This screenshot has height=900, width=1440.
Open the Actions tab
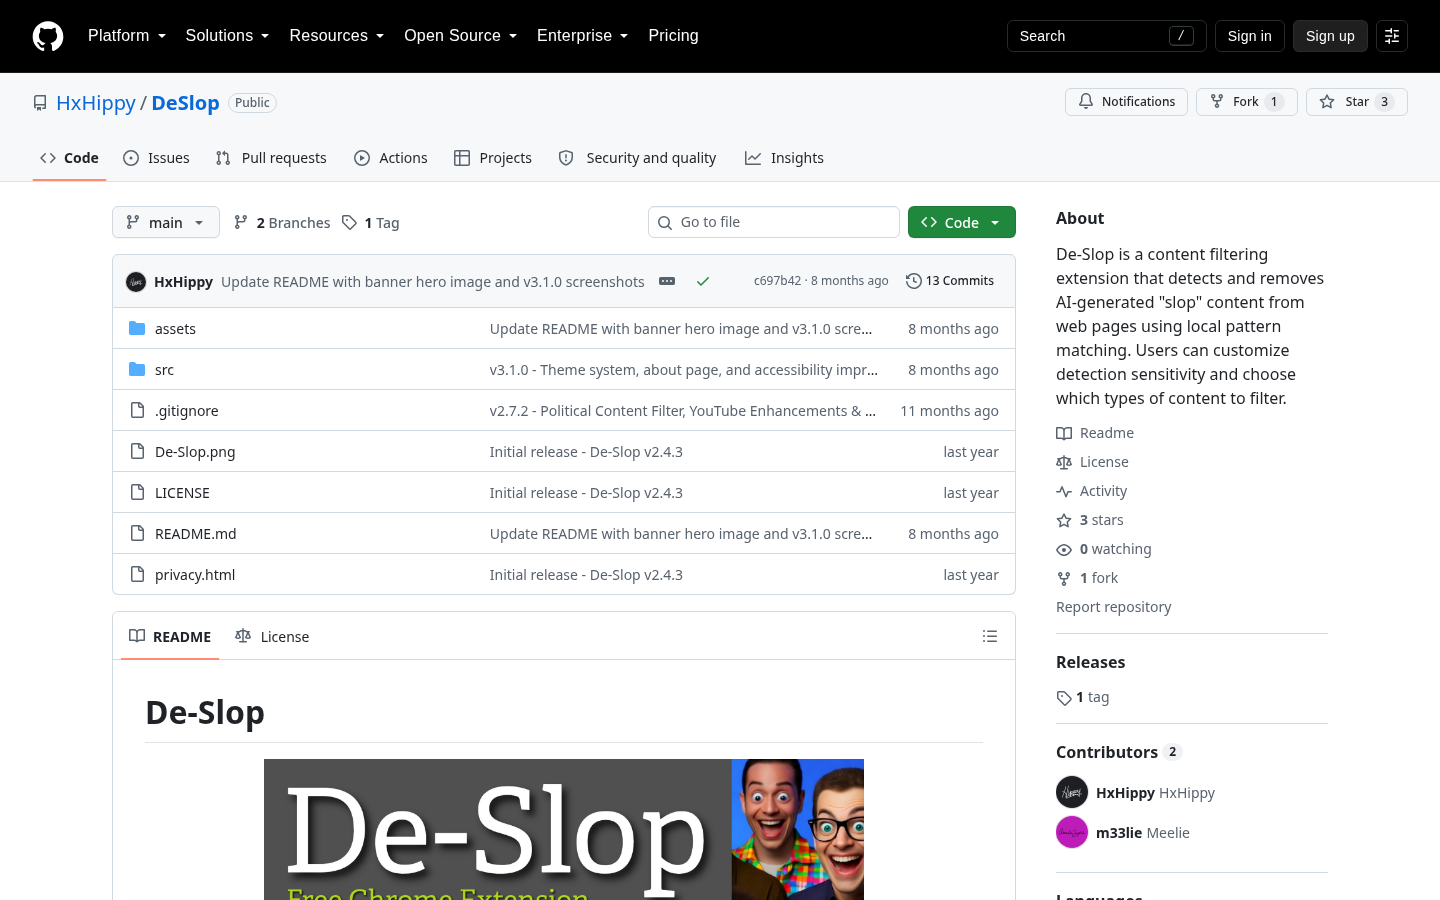391,158
